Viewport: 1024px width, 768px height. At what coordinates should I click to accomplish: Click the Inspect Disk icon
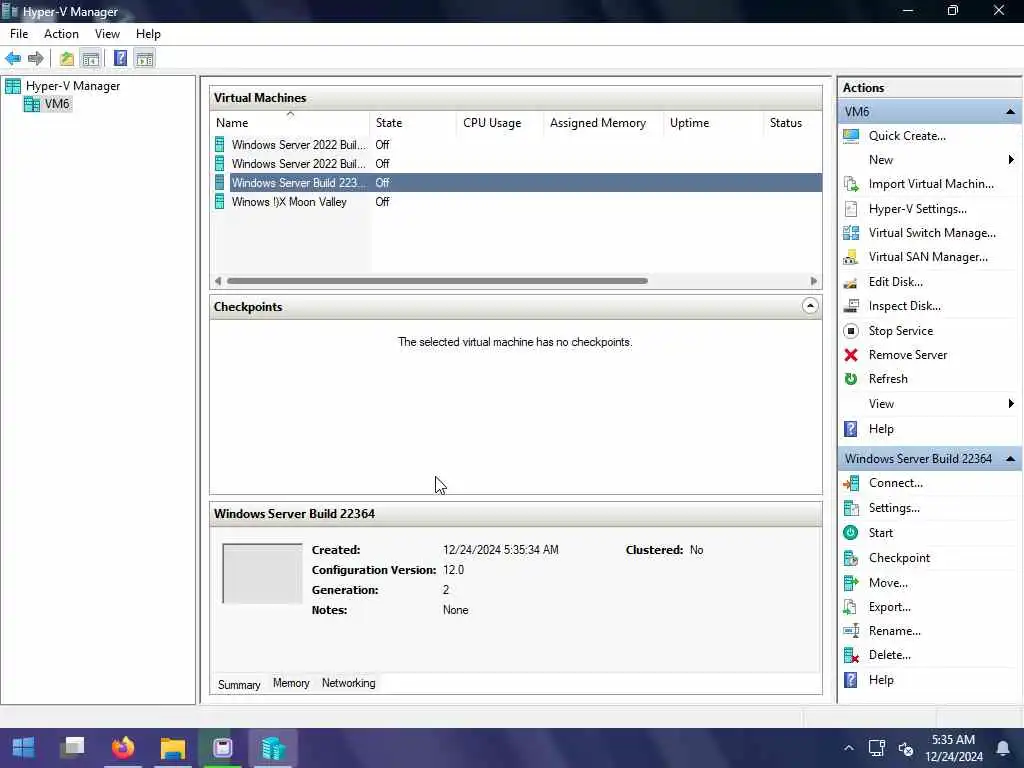pos(851,306)
